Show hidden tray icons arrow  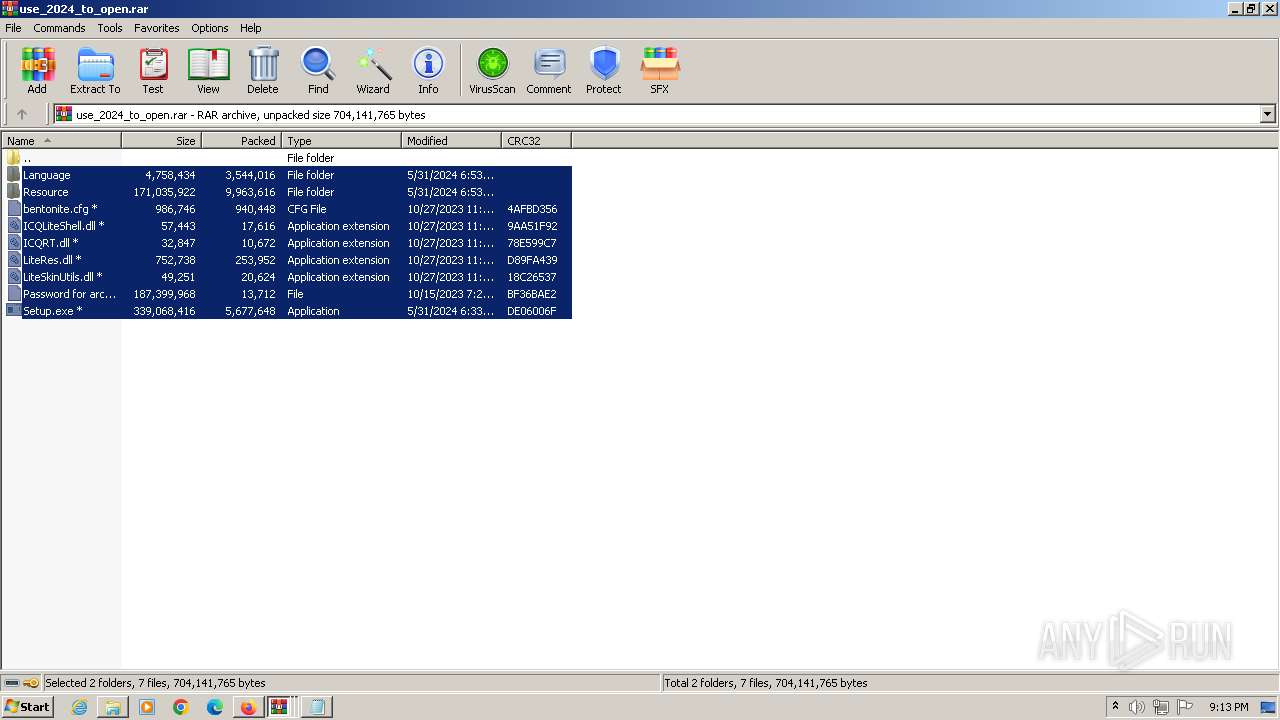click(1115, 707)
